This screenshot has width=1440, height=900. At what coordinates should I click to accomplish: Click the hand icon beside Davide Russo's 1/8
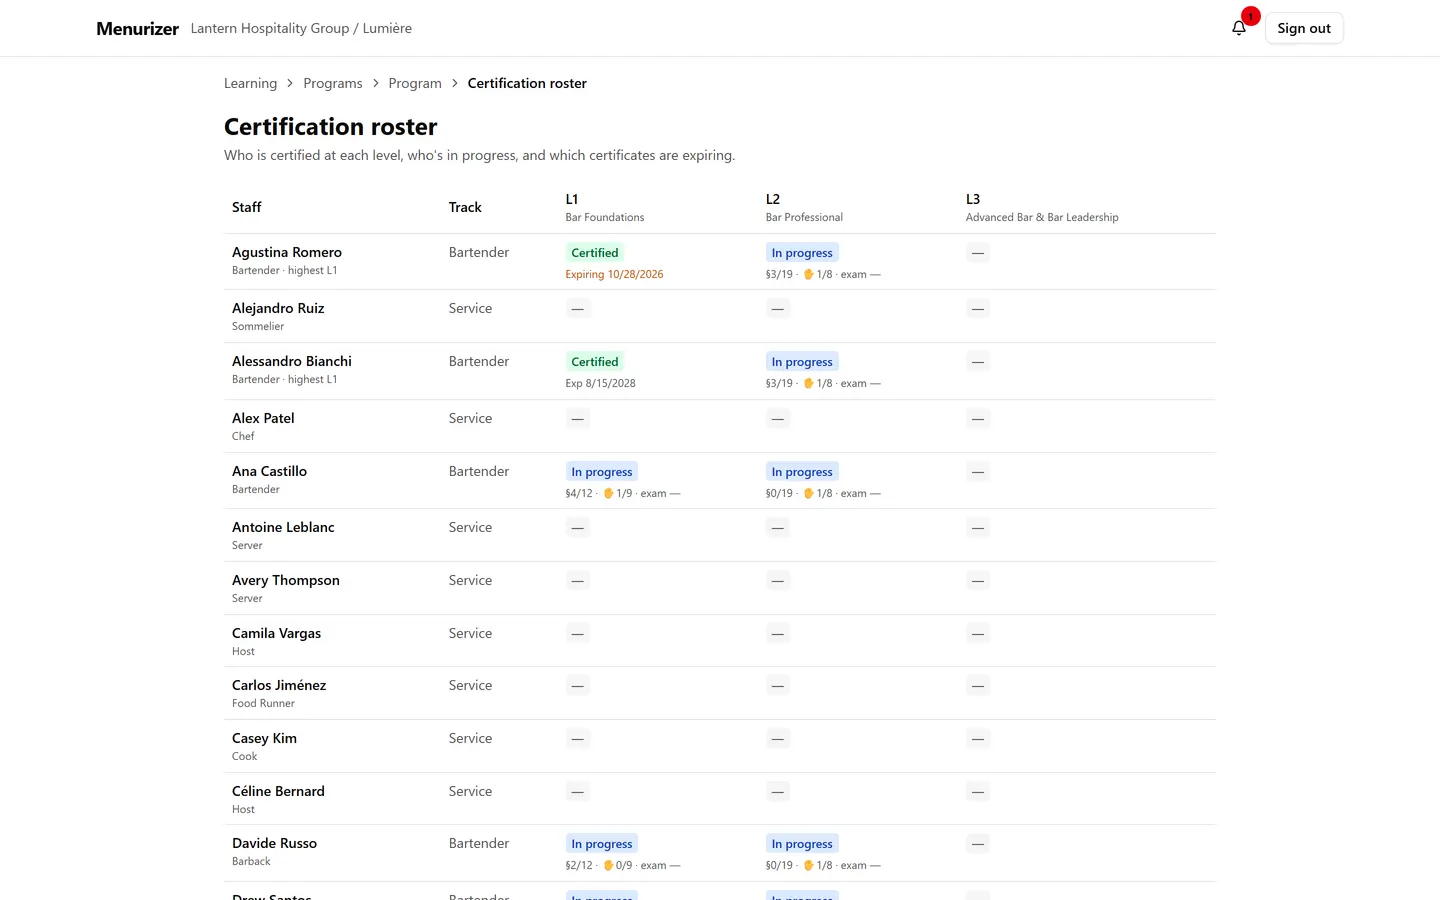click(809, 865)
